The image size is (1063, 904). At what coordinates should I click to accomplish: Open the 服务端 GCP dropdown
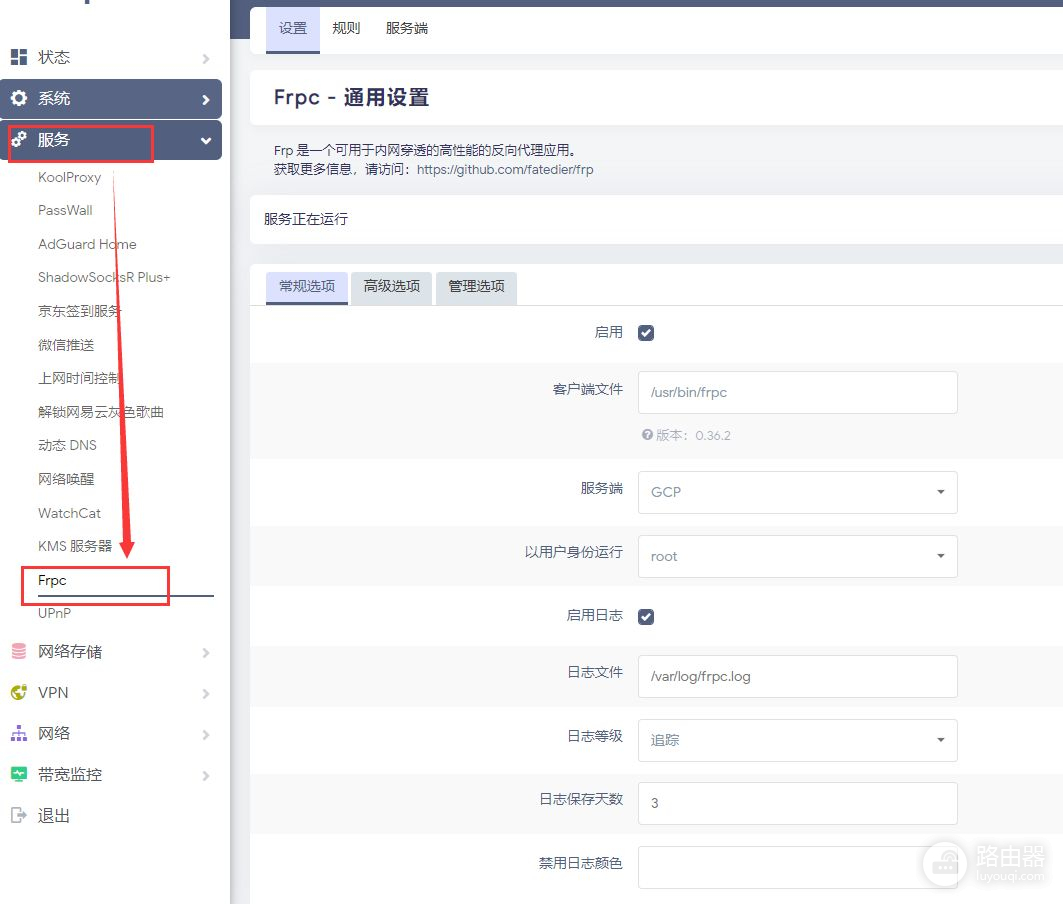tap(797, 492)
